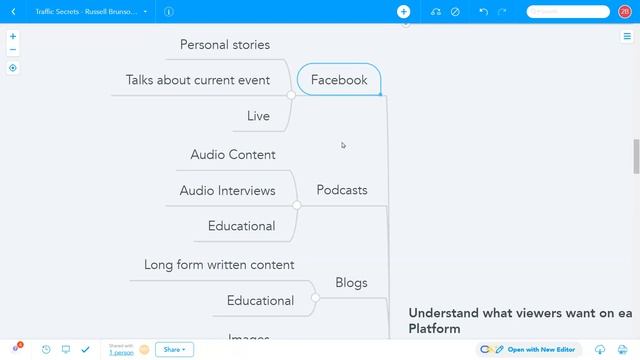Click Open with New Editor button
The height and width of the screenshot is (360, 640).
pos(529,349)
